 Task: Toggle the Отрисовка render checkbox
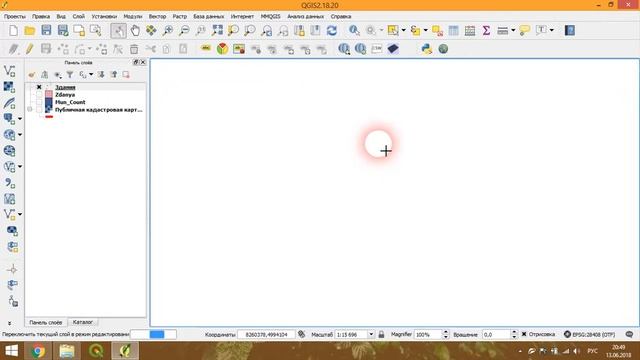(524, 334)
